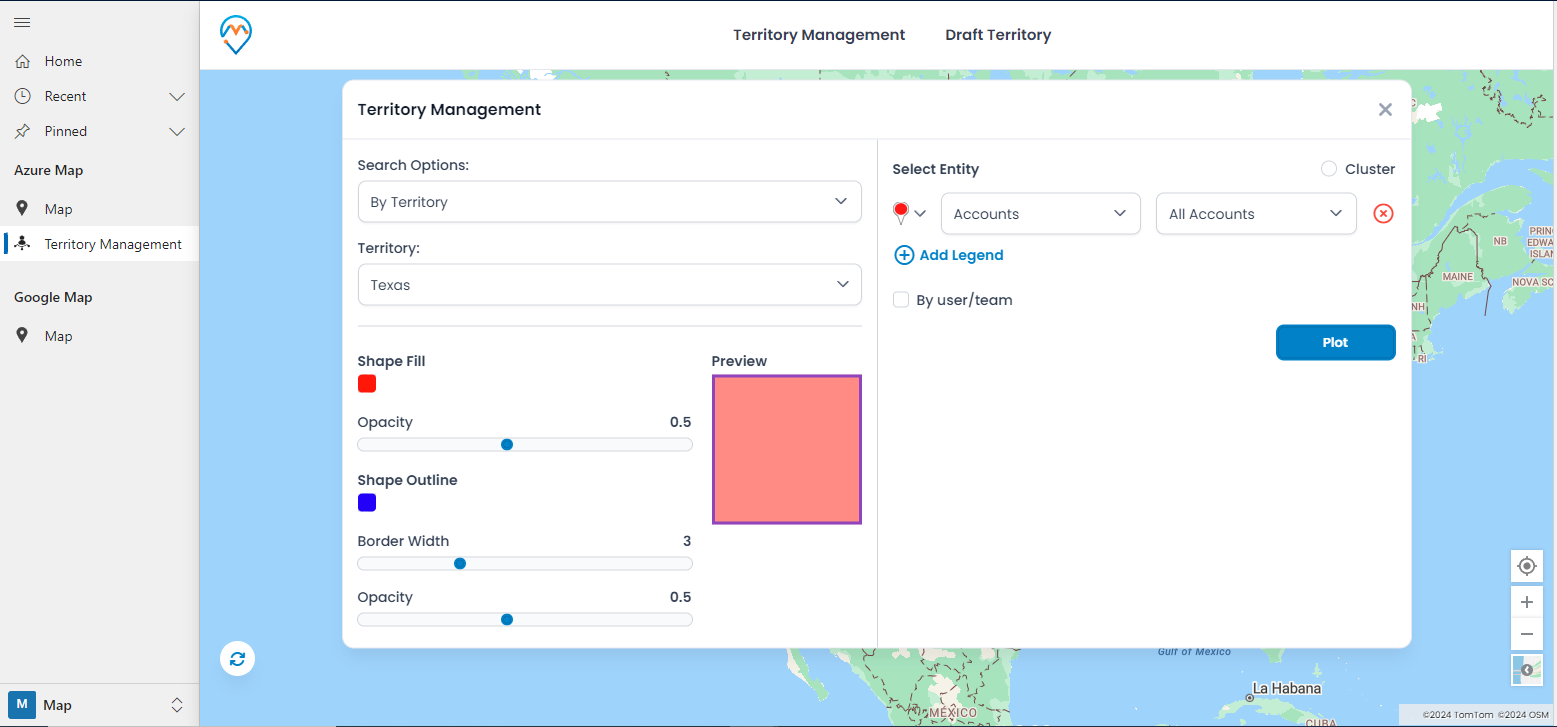
Task: Zoom in on the map
Action: click(1526, 602)
